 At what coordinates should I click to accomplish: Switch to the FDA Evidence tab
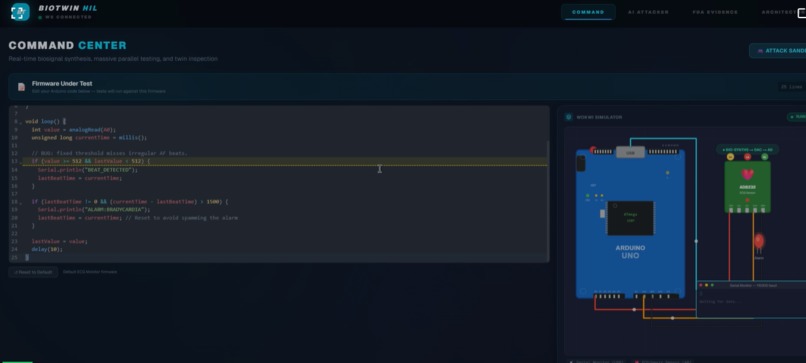pyautogui.click(x=715, y=12)
